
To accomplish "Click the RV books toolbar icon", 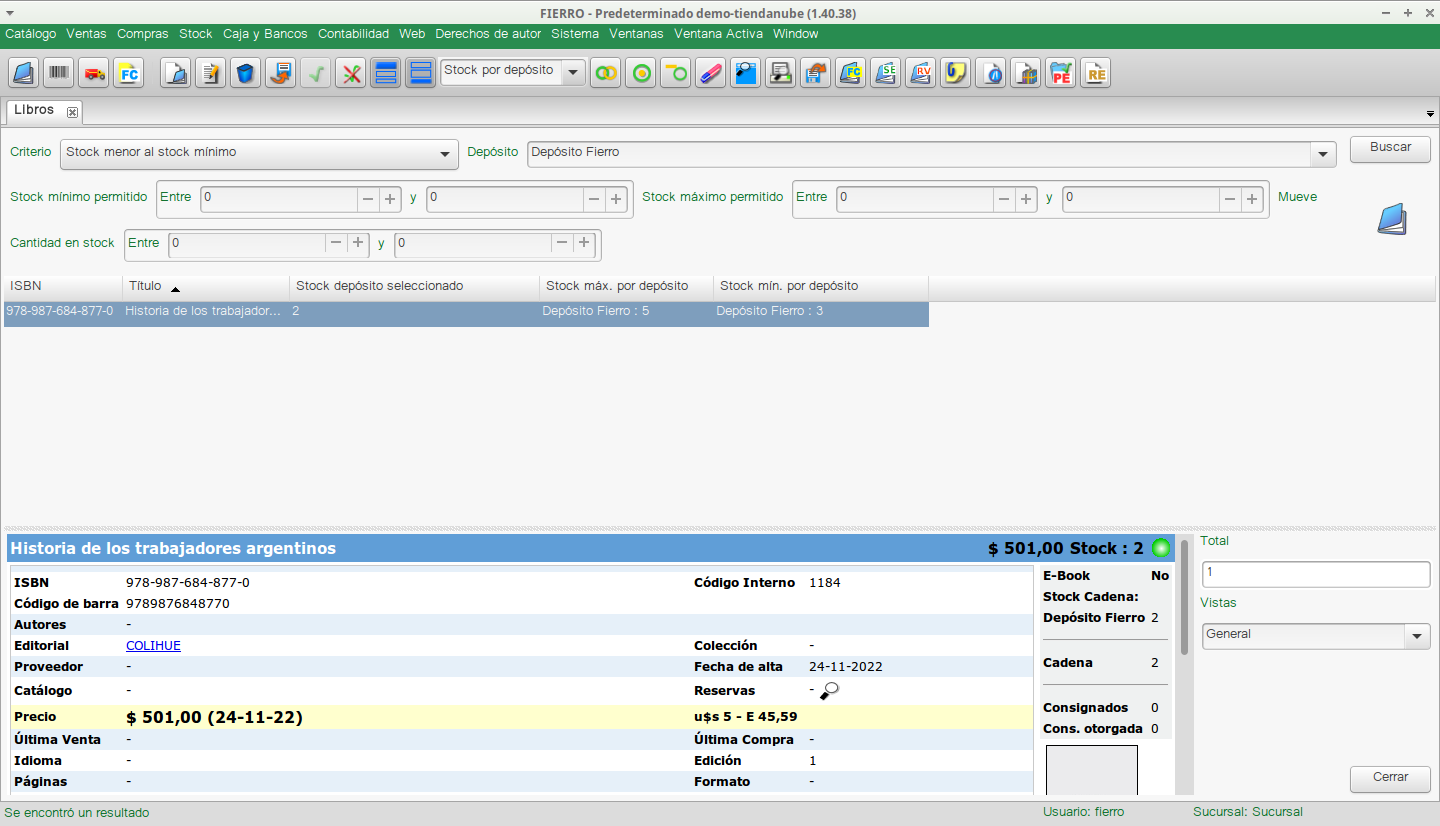I will pyautogui.click(x=920, y=73).
